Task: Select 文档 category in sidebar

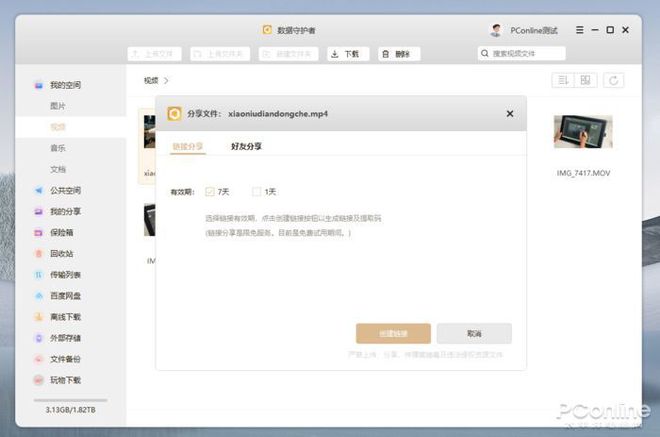Action: click(58, 169)
